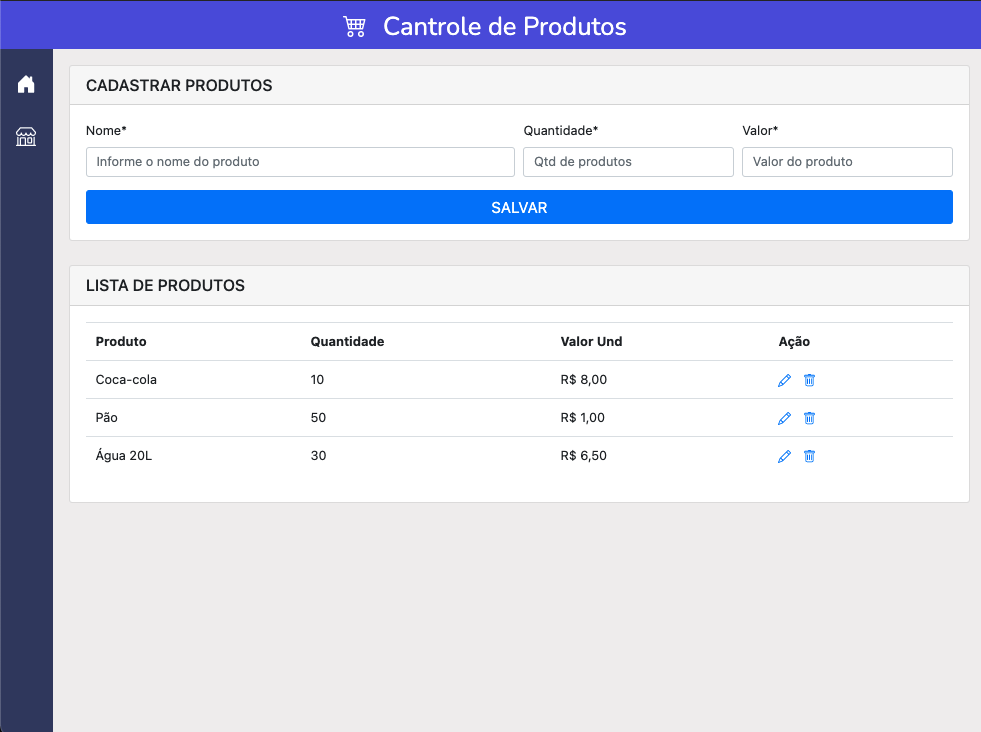The width and height of the screenshot is (981, 732).
Task: Select the 'Valor do produto' input field
Action: (x=847, y=162)
